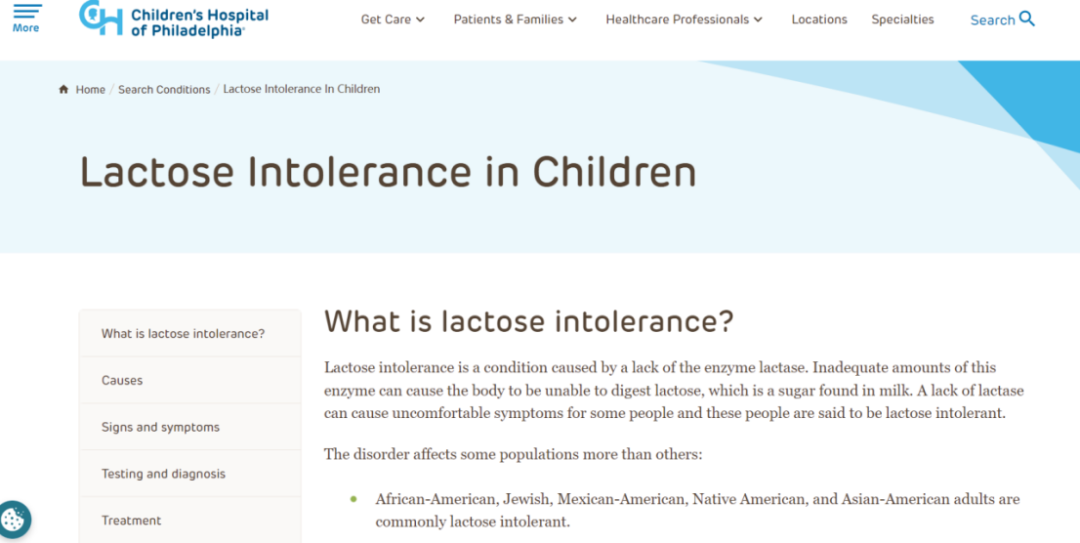Jump to Signs and symptoms section
1080x543 pixels.
coord(160,427)
